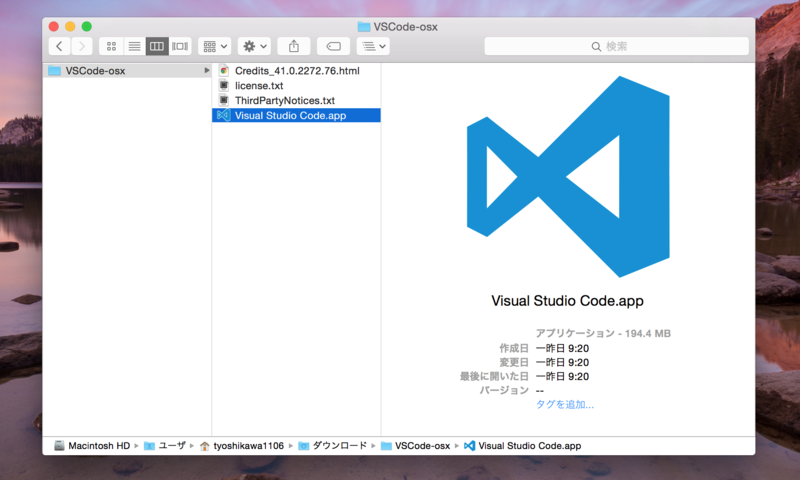Open the arrange-by grouping dropdown
The height and width of the screenshot is (480, 800).
[215, 46]
